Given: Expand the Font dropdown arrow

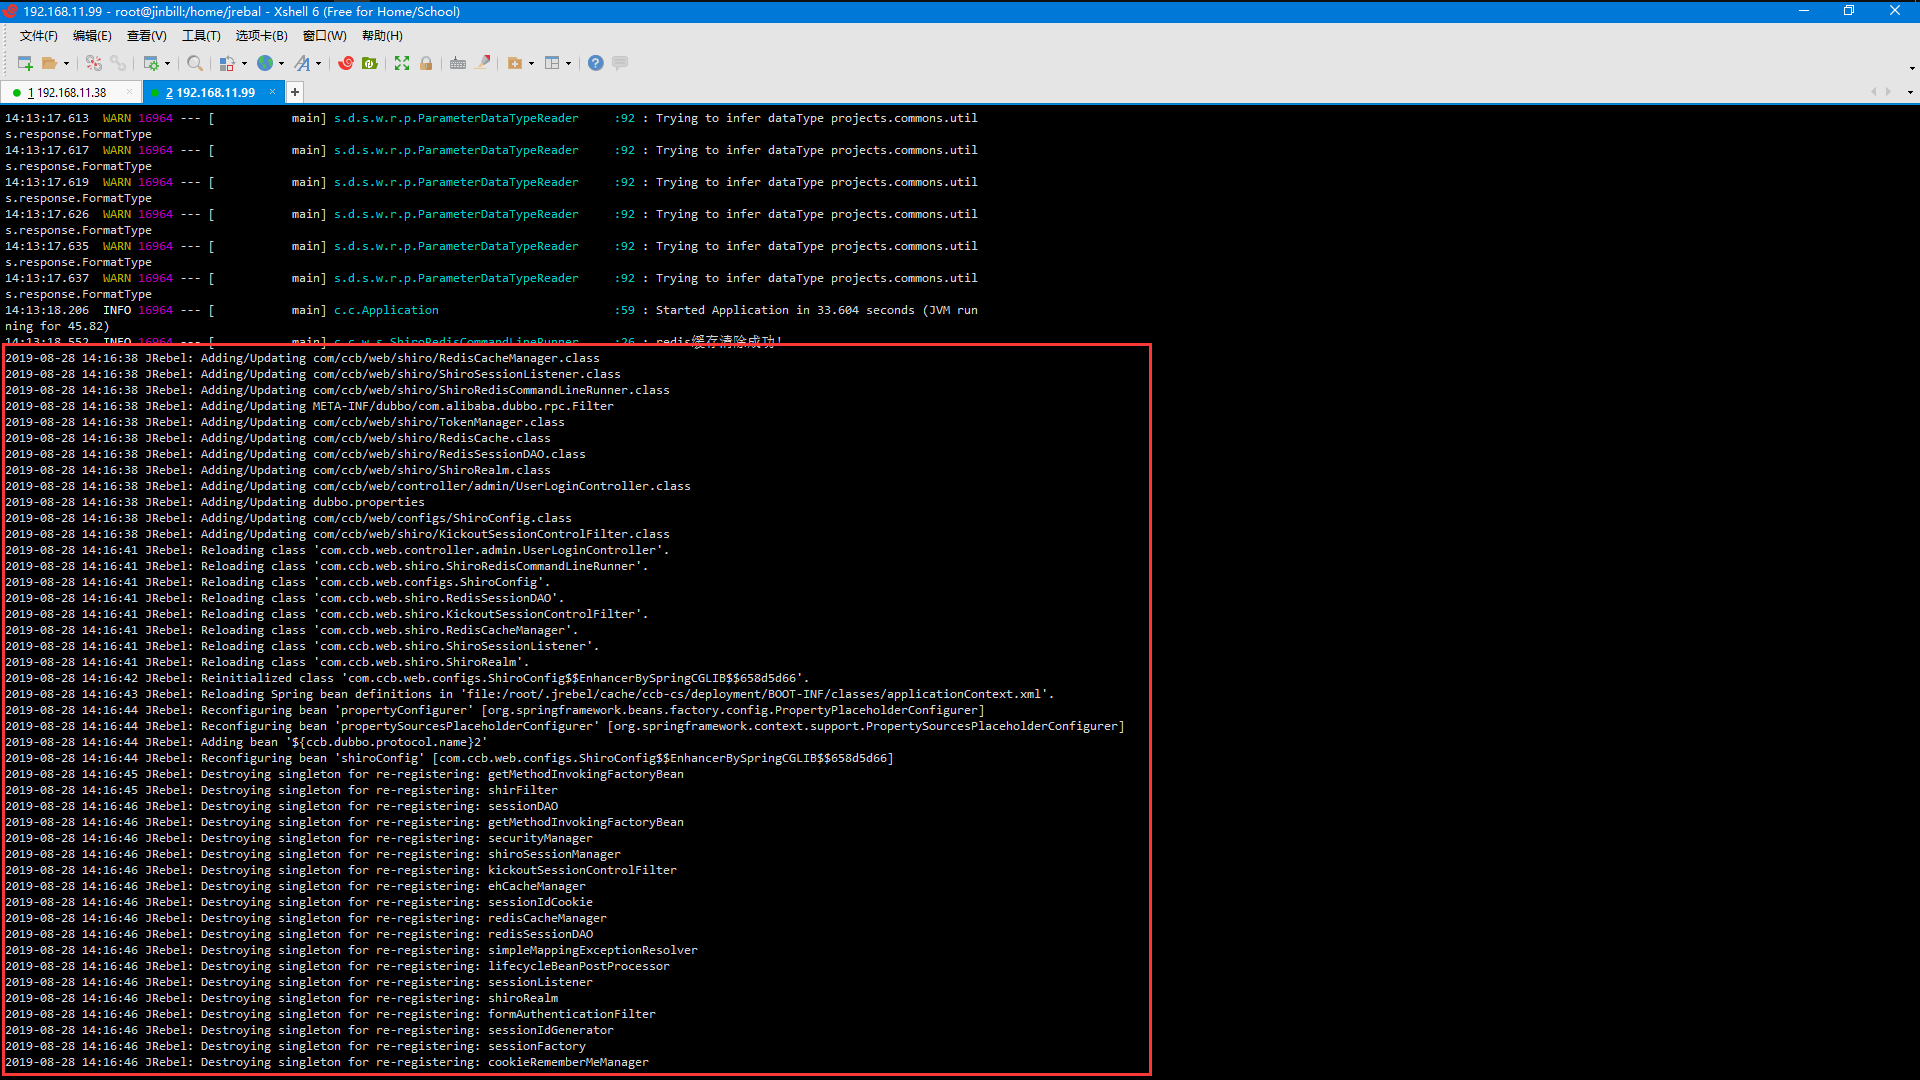Looking at the screenshot, I should 318,63.
